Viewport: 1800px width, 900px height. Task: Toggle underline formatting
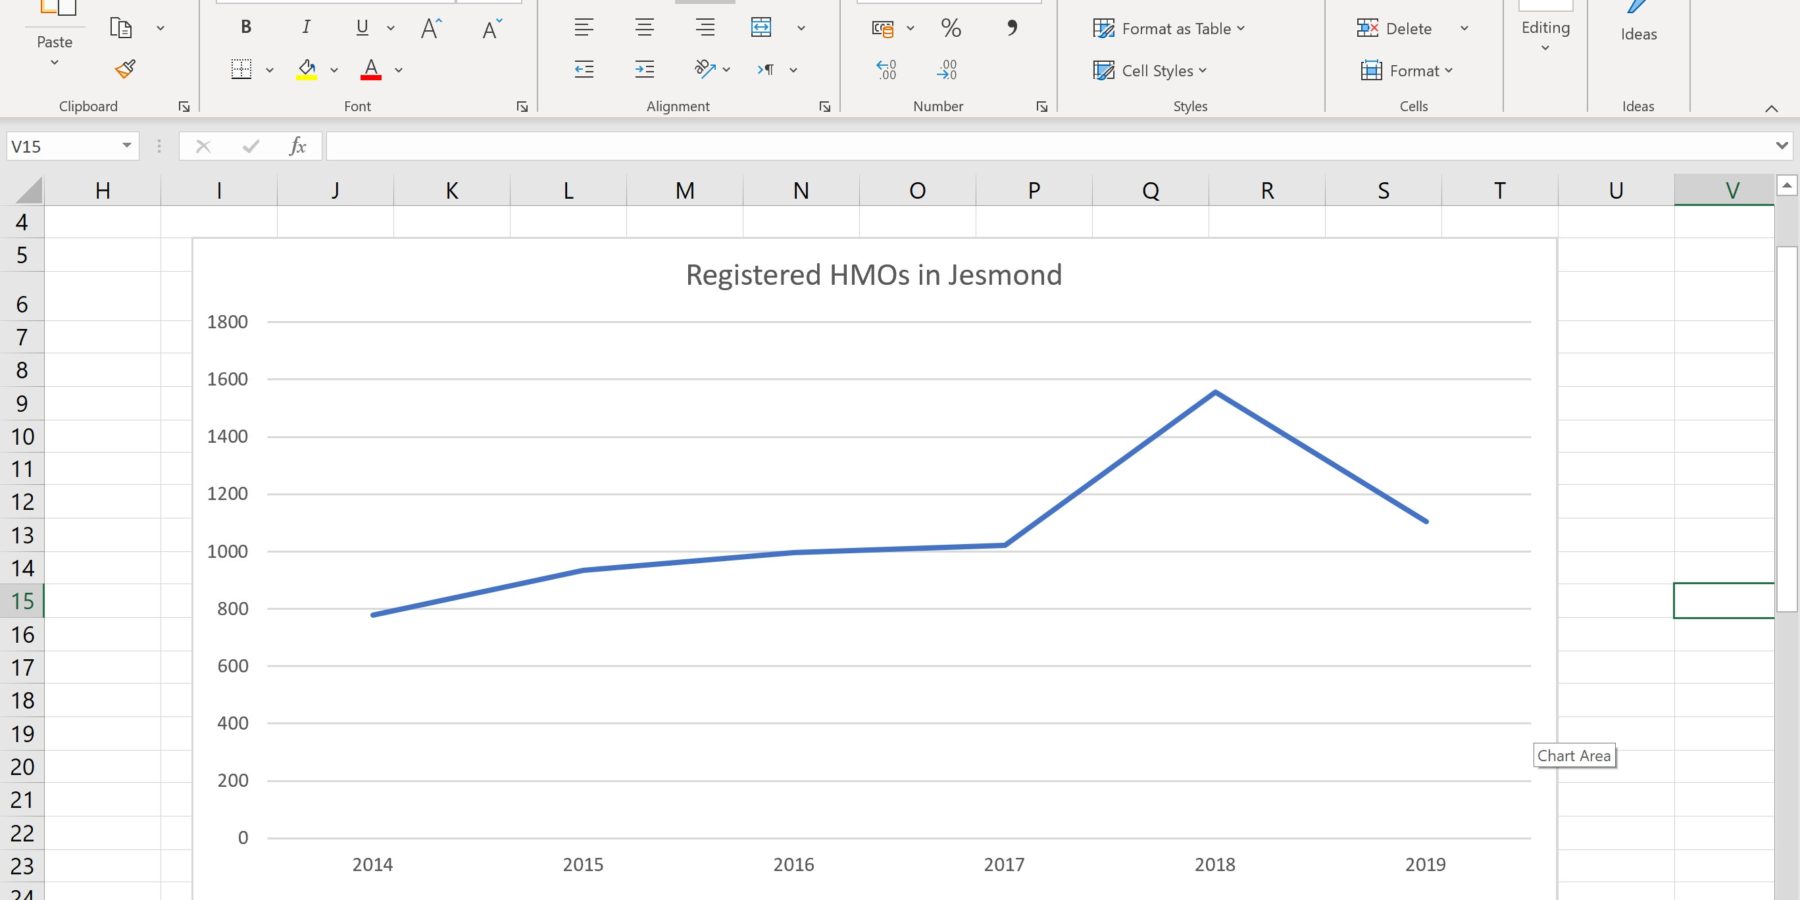pos(362,28)
